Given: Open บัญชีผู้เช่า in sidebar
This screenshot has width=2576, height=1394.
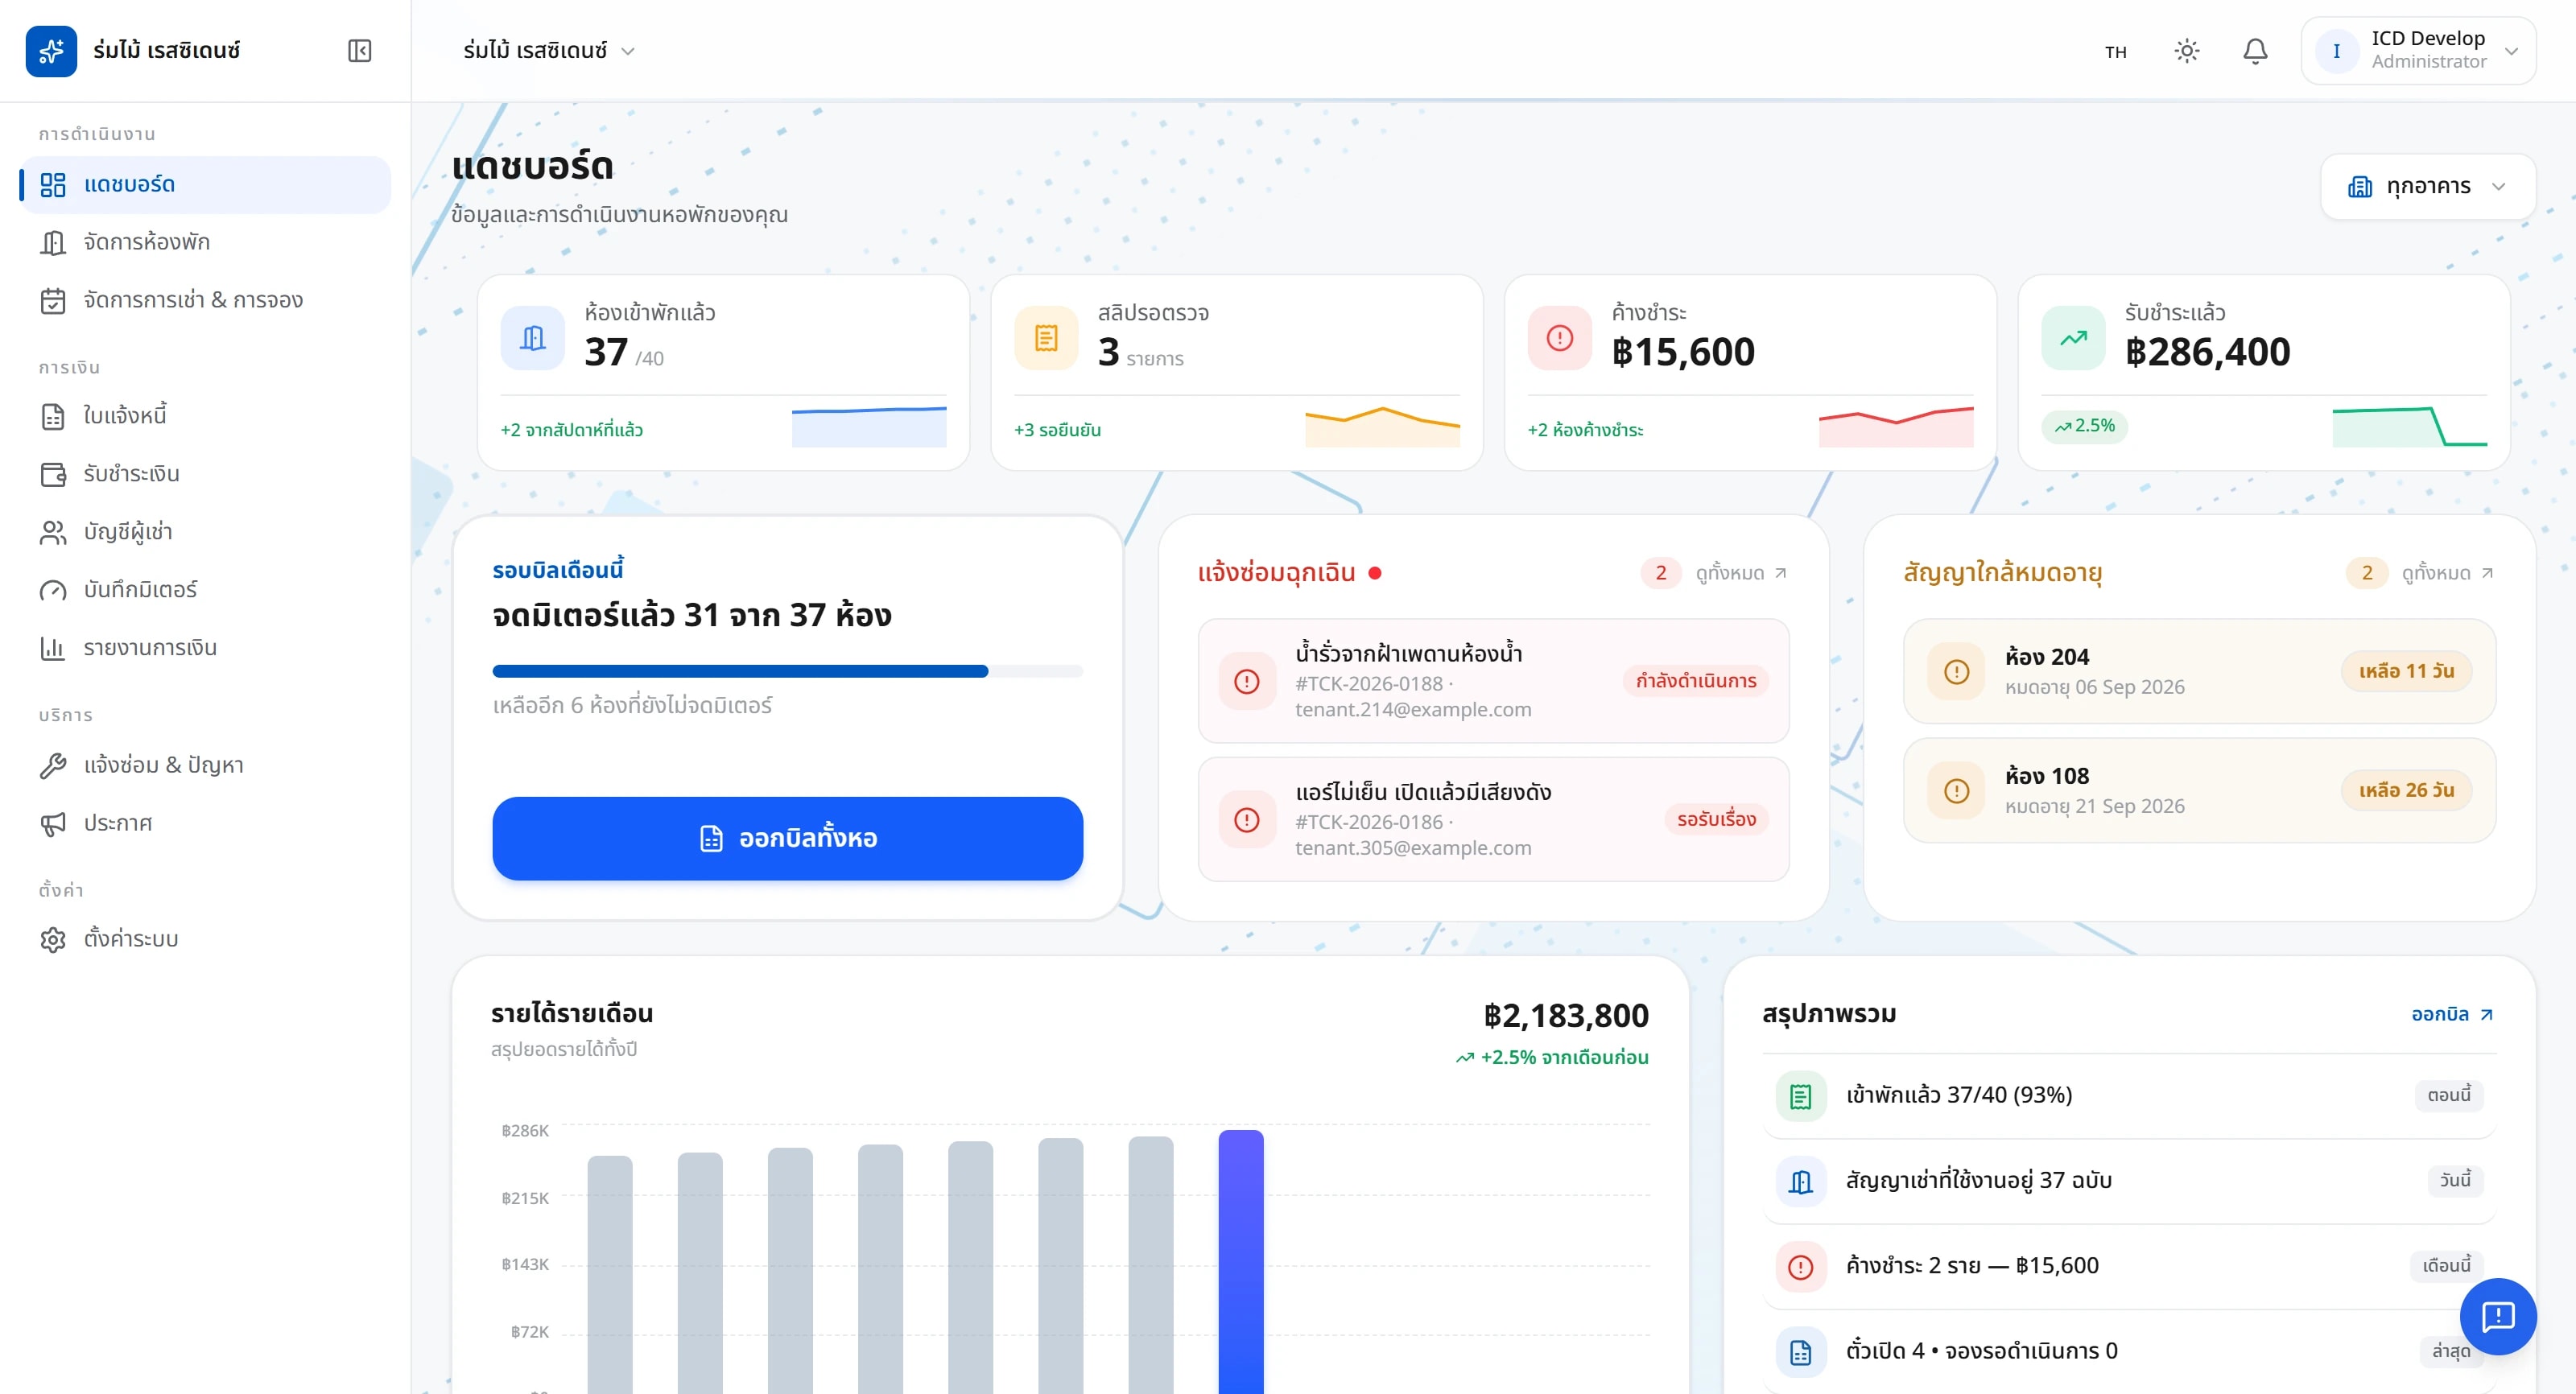Looking at the screenshot, I should click(x=205, y=532).
